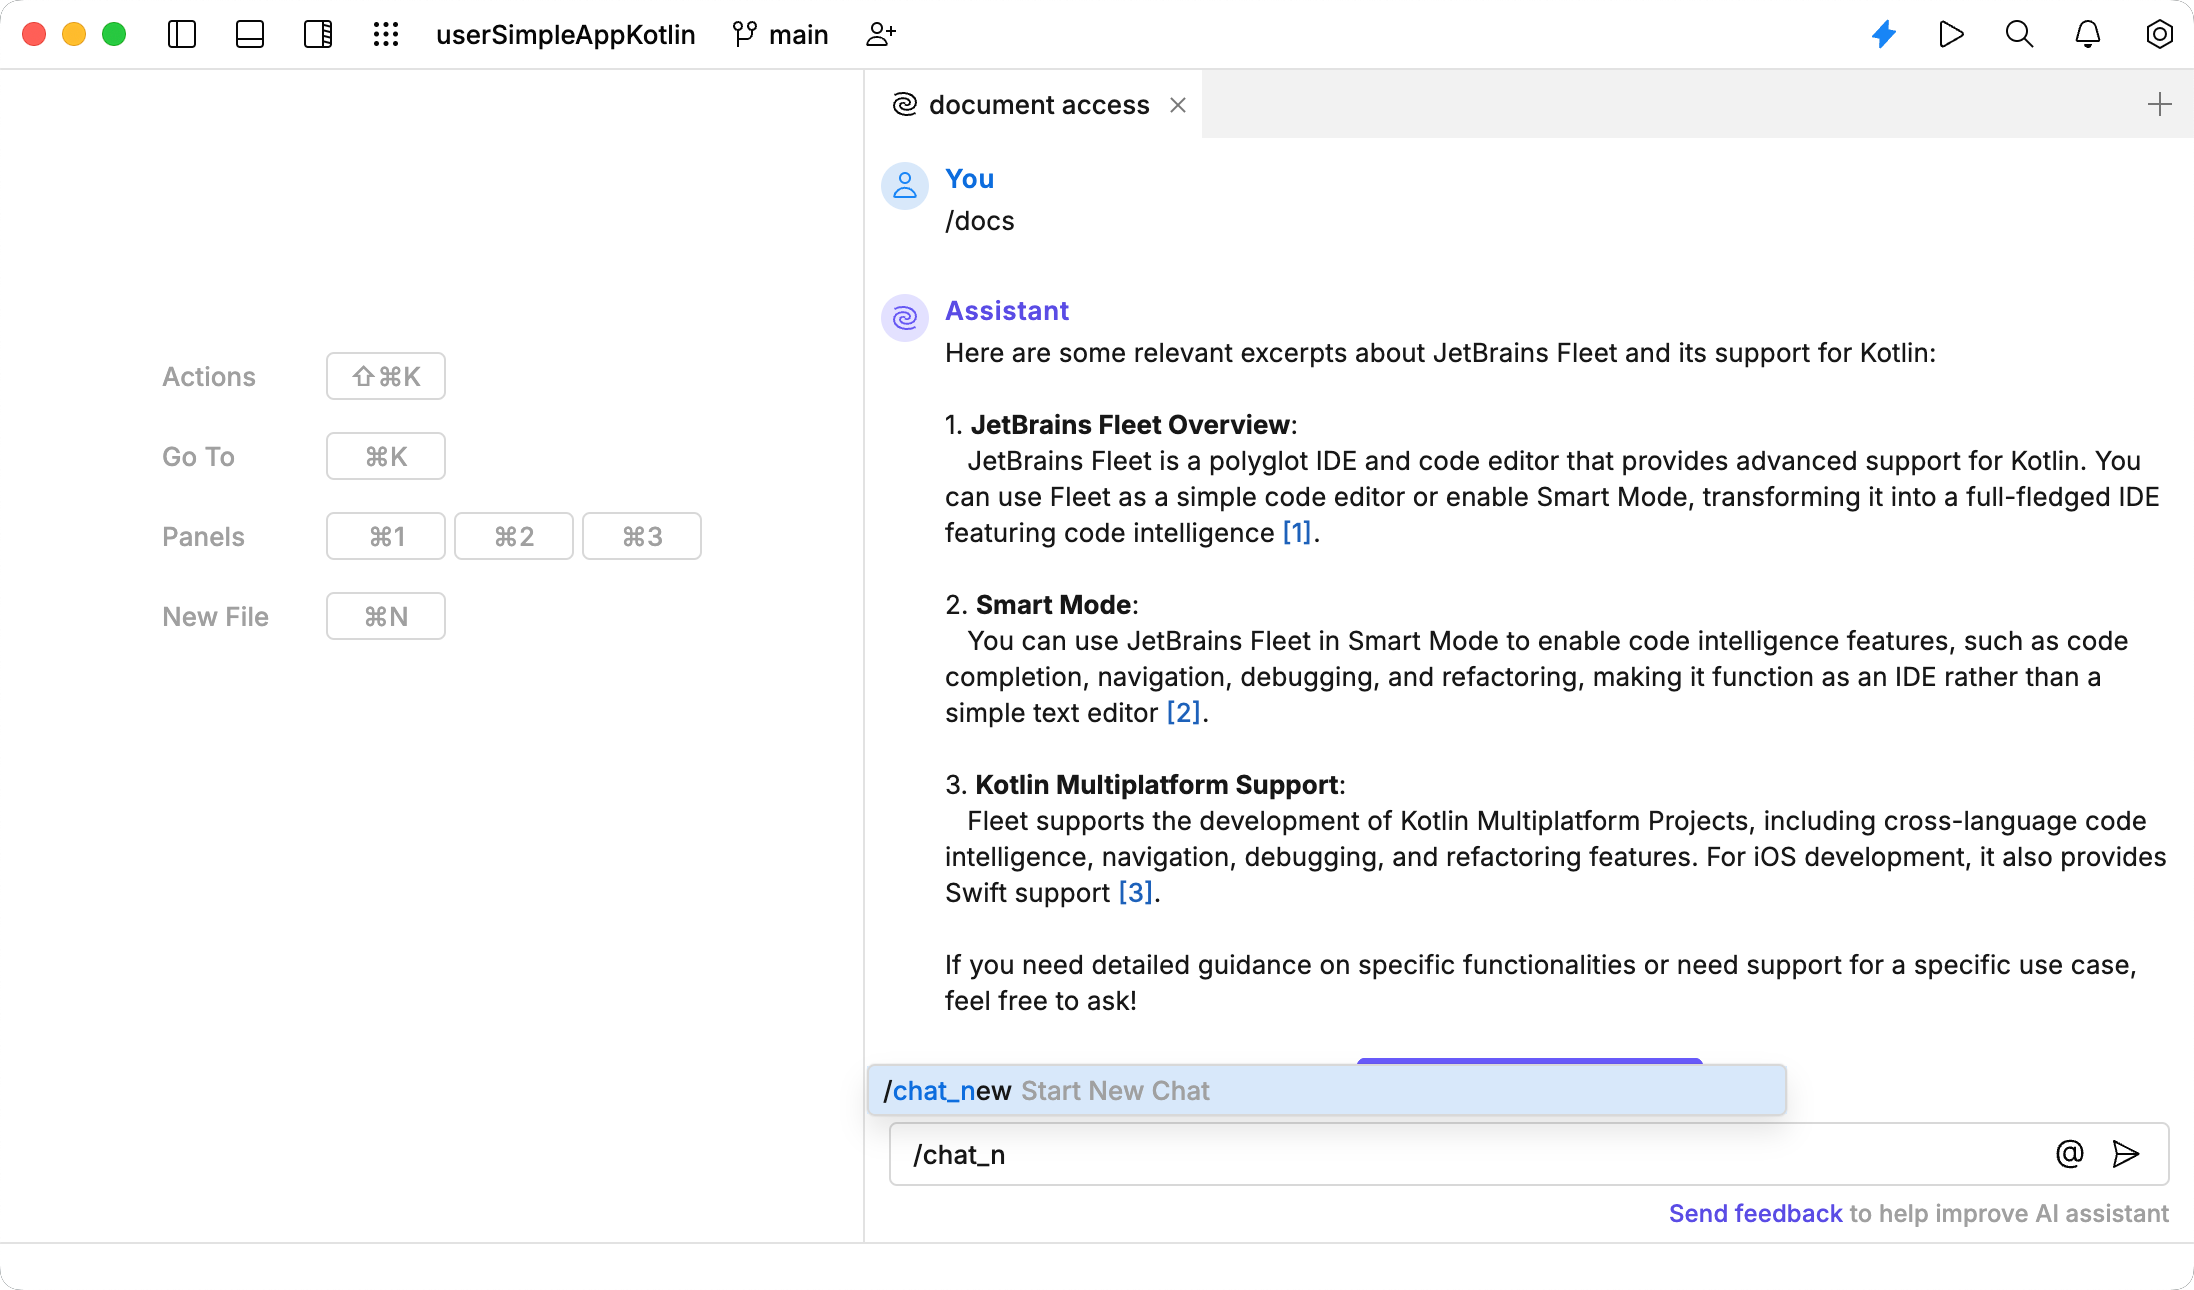The width and height of the screenshot is (2194, 1290).
Task: Click the "You" sender name
Action: [969, 179]
